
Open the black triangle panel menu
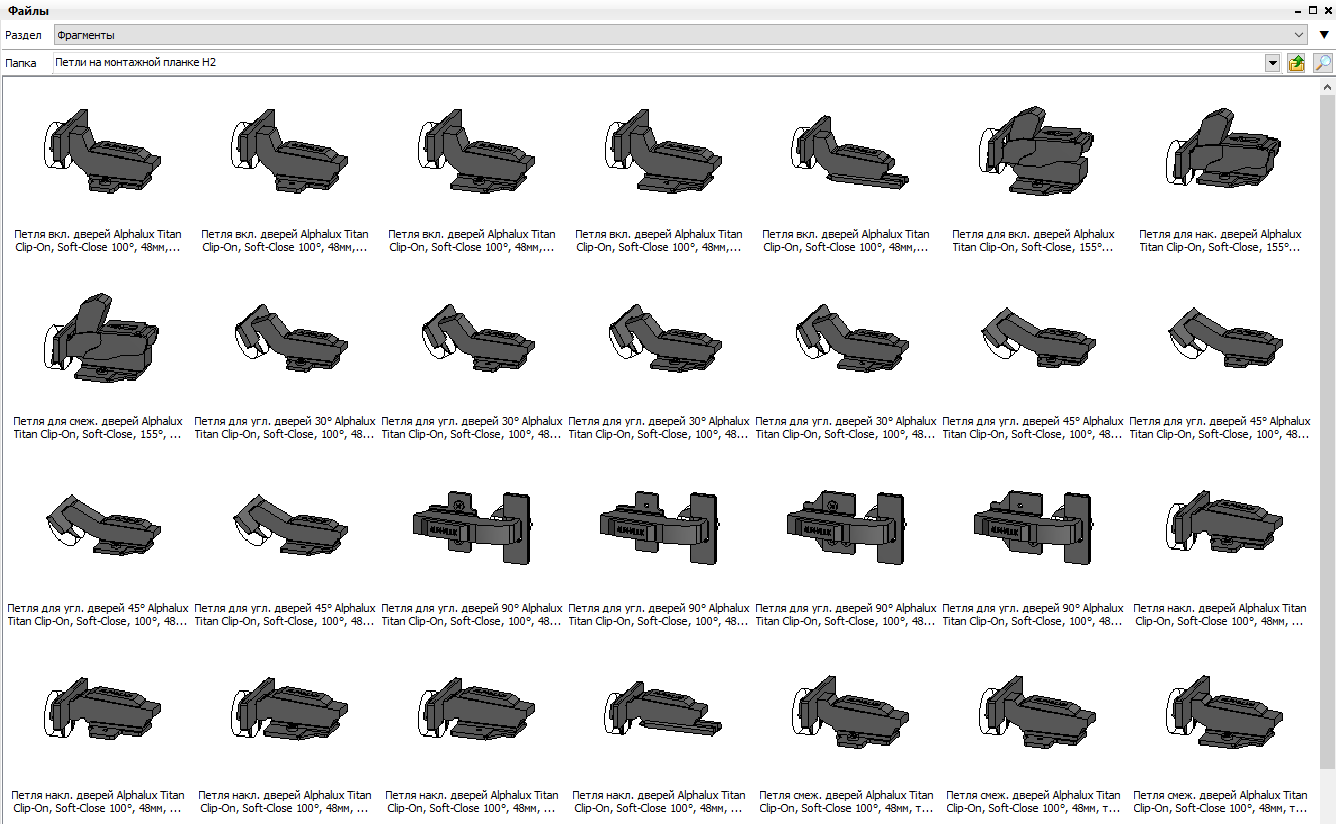(1324, 35)
